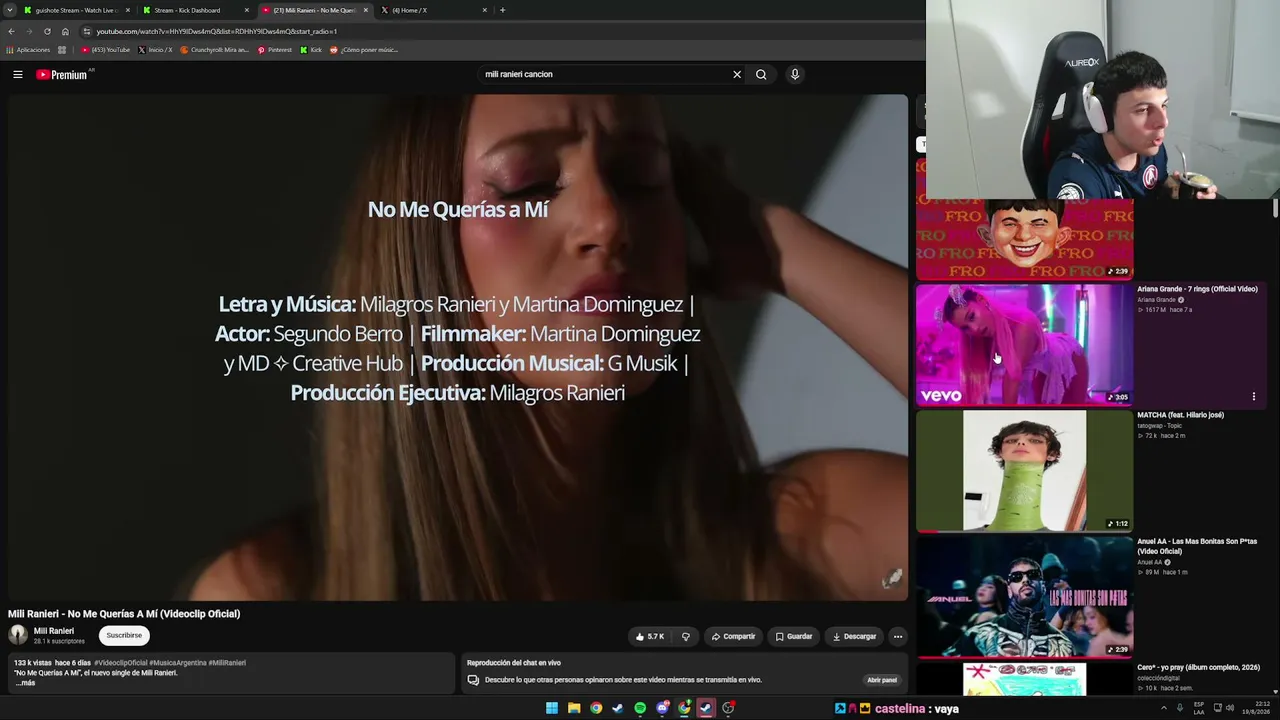
Task: Open the tab search dropdown arrow
Action: pyautogui.click(x=9, y=10)
